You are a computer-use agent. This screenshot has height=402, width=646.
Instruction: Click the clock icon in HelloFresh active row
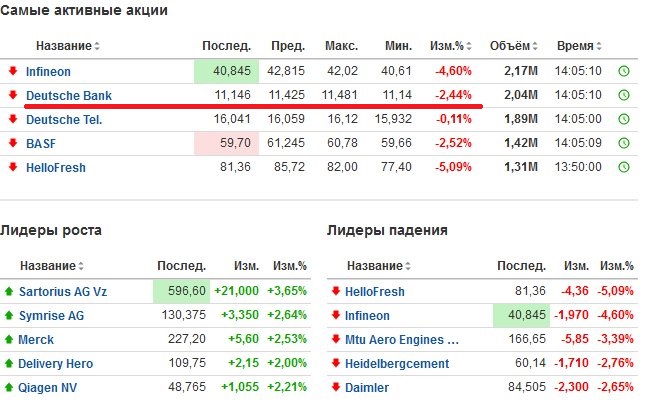click(x=624, y=167)
